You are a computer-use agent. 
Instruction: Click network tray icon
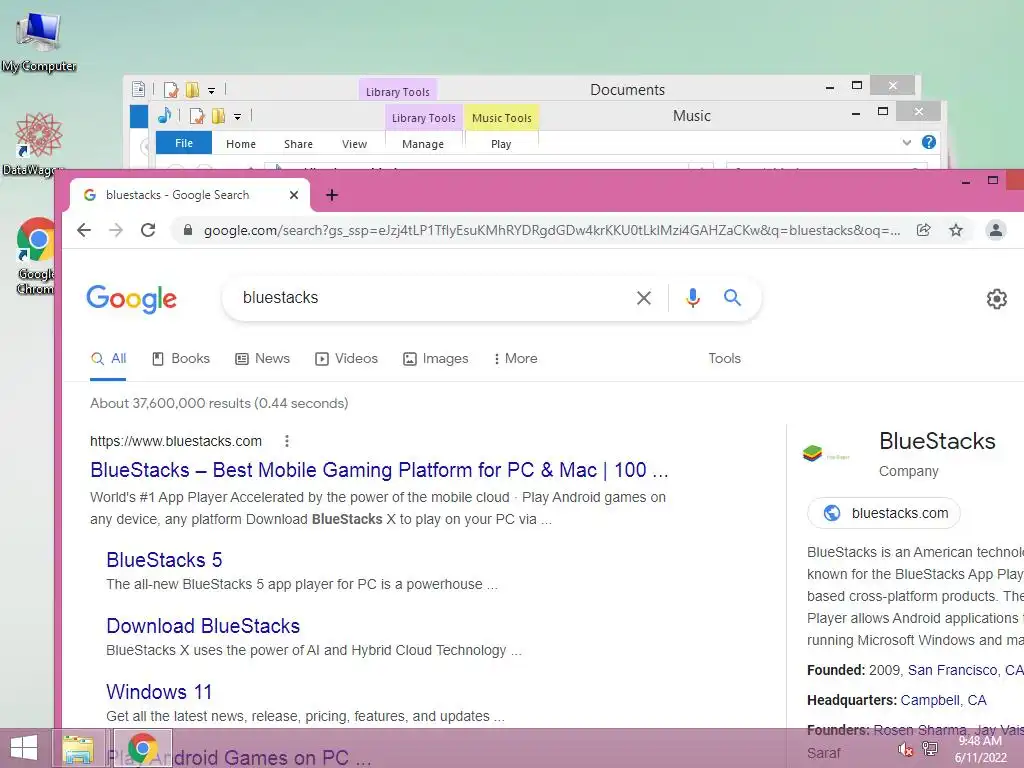[930, 748]
